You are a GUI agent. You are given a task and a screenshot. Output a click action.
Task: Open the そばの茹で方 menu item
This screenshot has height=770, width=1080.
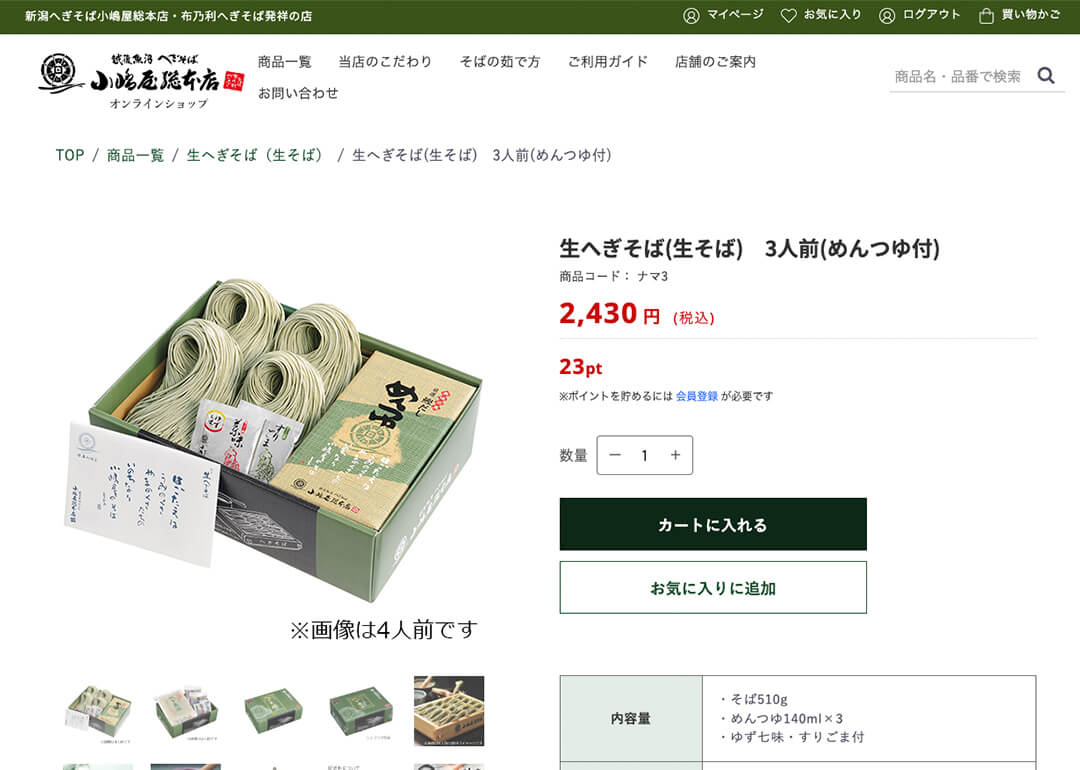click(500, 62)
